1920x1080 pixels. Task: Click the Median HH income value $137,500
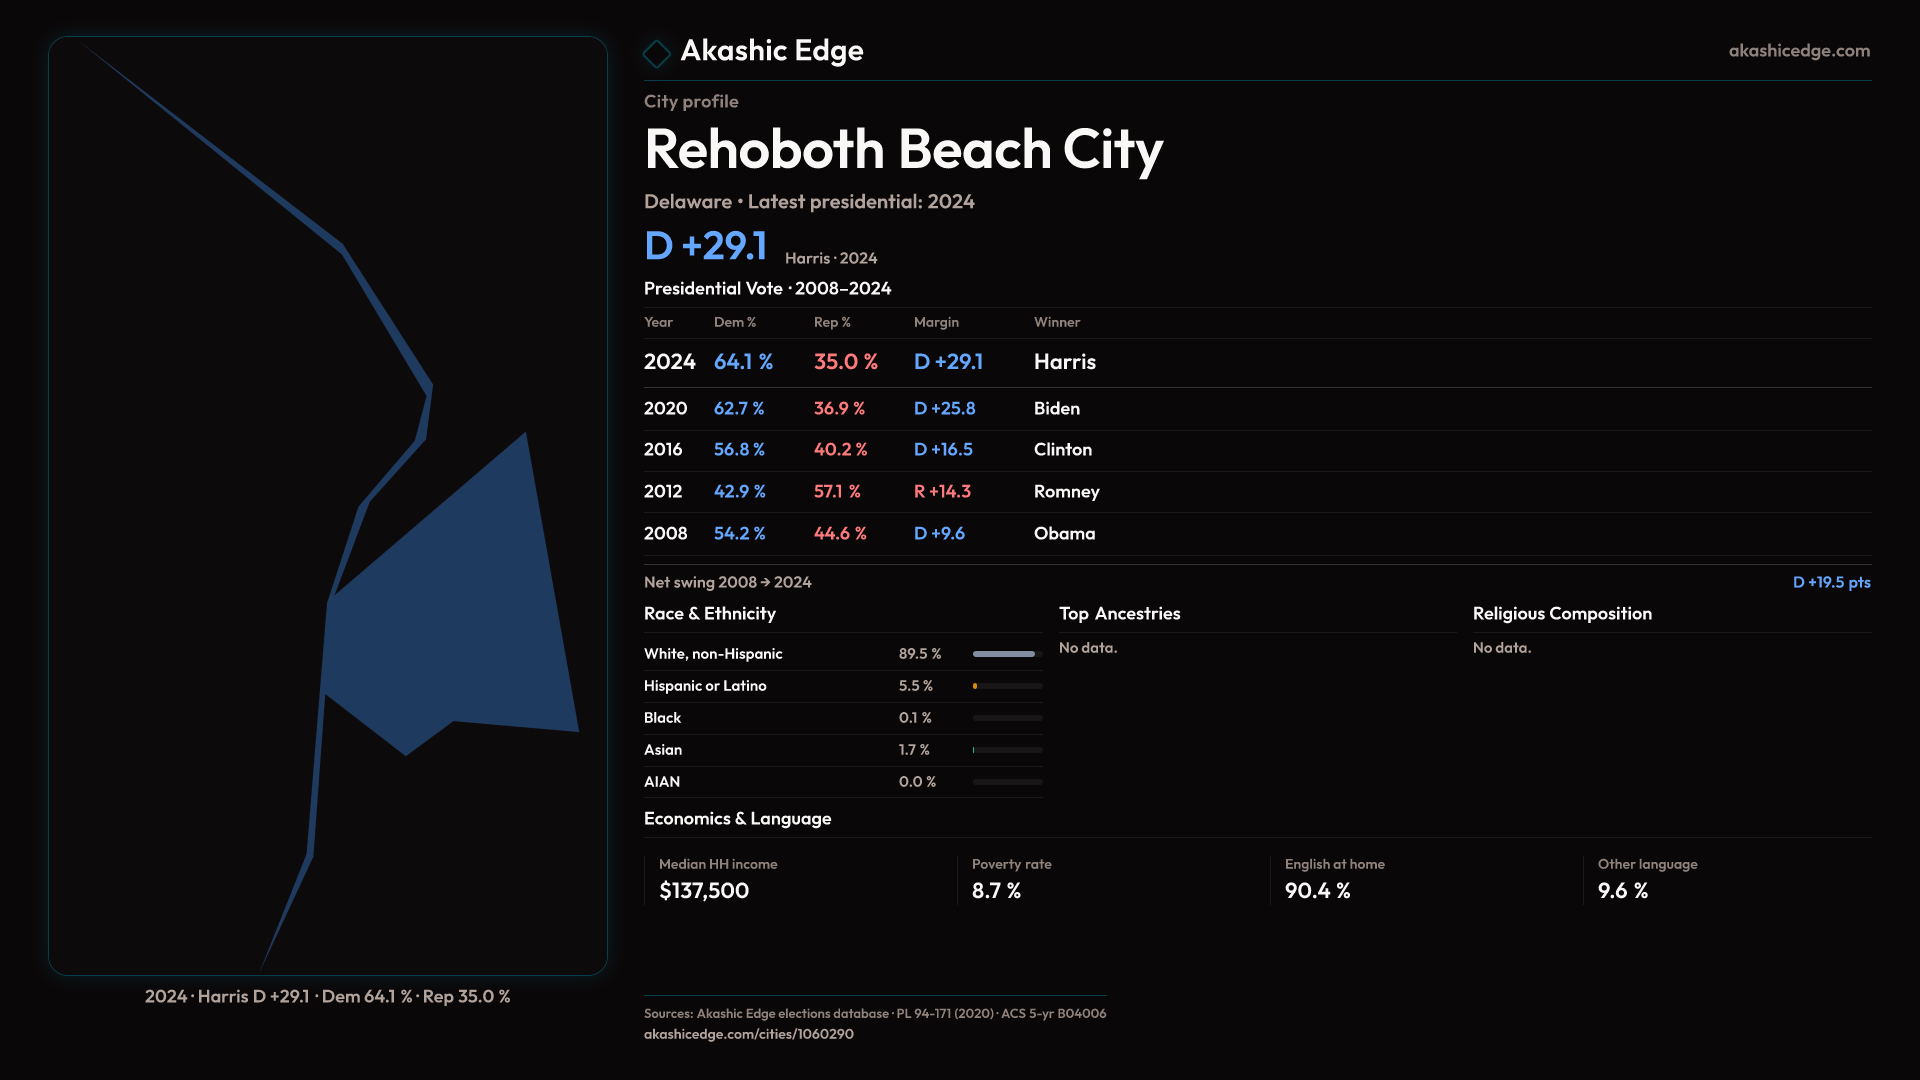coord(704,891)
